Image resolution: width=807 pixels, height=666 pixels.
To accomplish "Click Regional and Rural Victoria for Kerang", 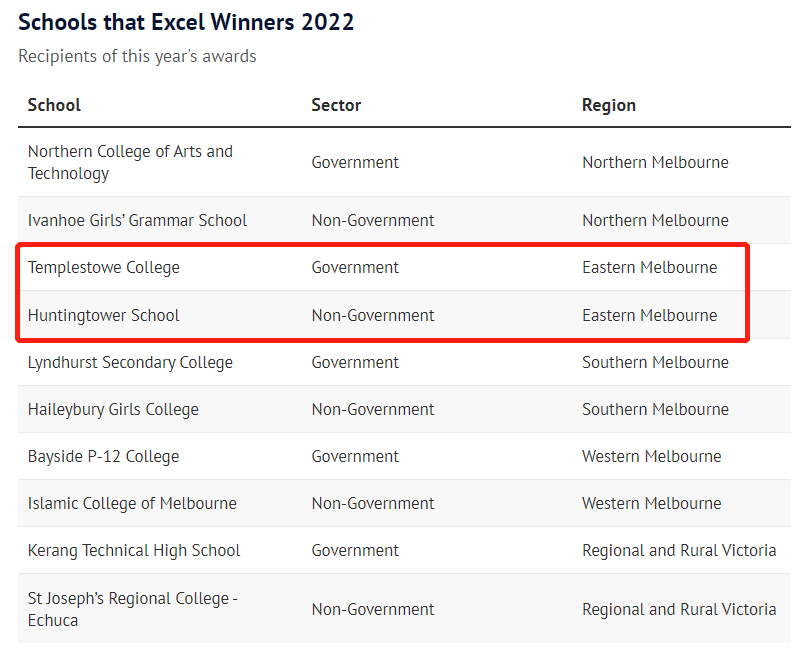I will [x=679, y=550].
